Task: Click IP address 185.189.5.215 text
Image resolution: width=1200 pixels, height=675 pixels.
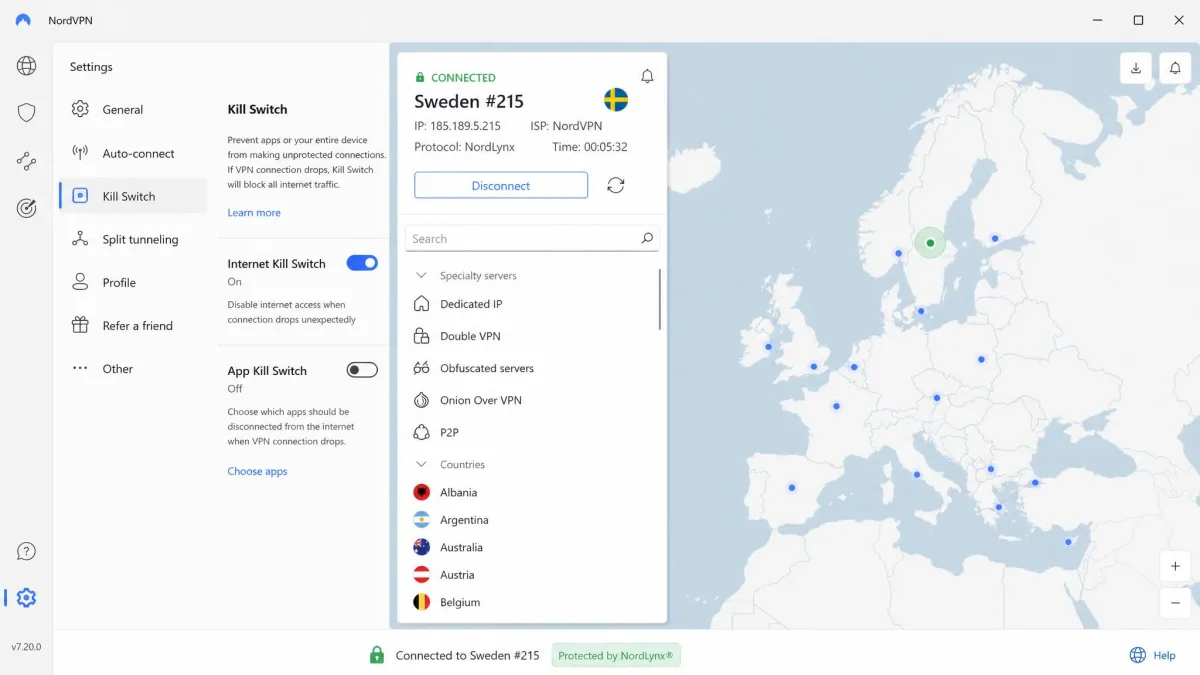Action: click(458, 126)
